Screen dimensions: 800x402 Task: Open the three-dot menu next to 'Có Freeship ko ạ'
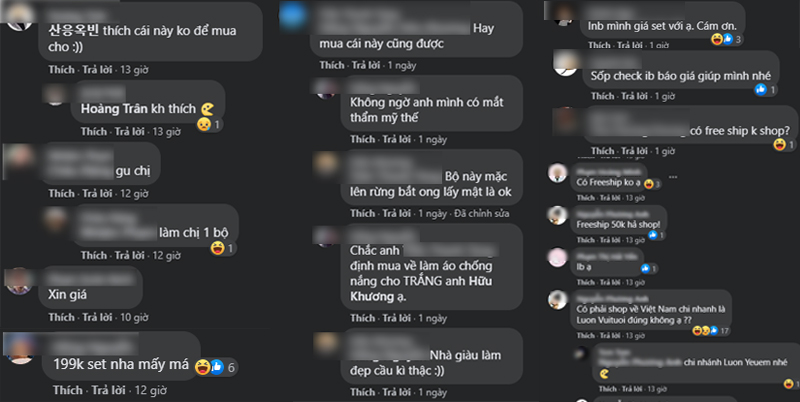pos(673,177)
